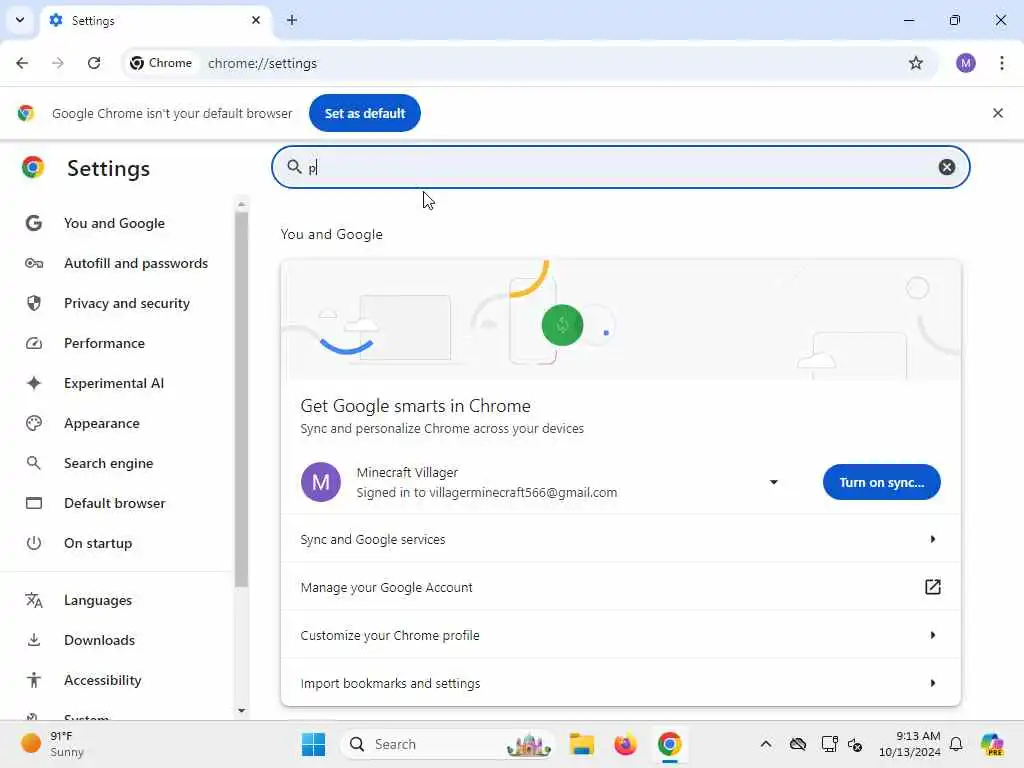The image size is (1024, 768).
Task: Open Chrome three-dot menu
Action: (1001, 63)
